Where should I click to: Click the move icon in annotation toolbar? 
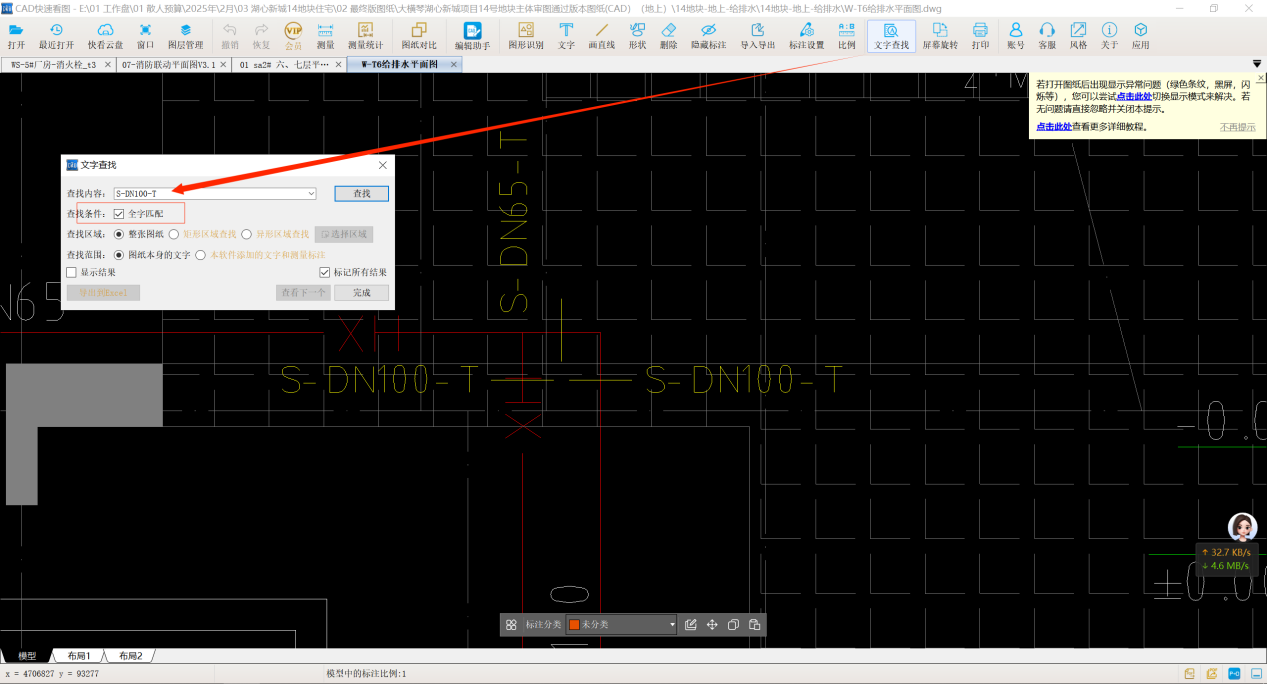(712, 624)
